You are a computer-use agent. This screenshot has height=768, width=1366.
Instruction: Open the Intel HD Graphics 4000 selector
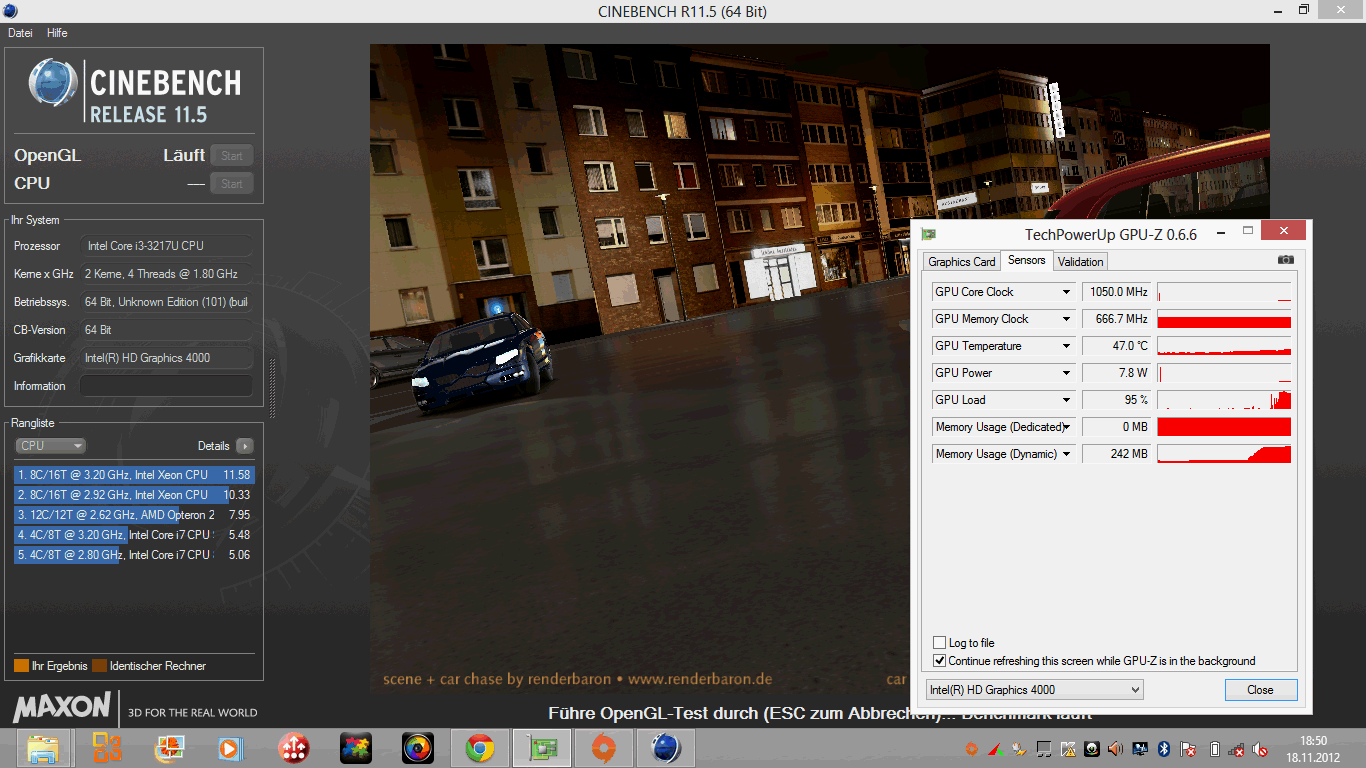(1034, 690)
